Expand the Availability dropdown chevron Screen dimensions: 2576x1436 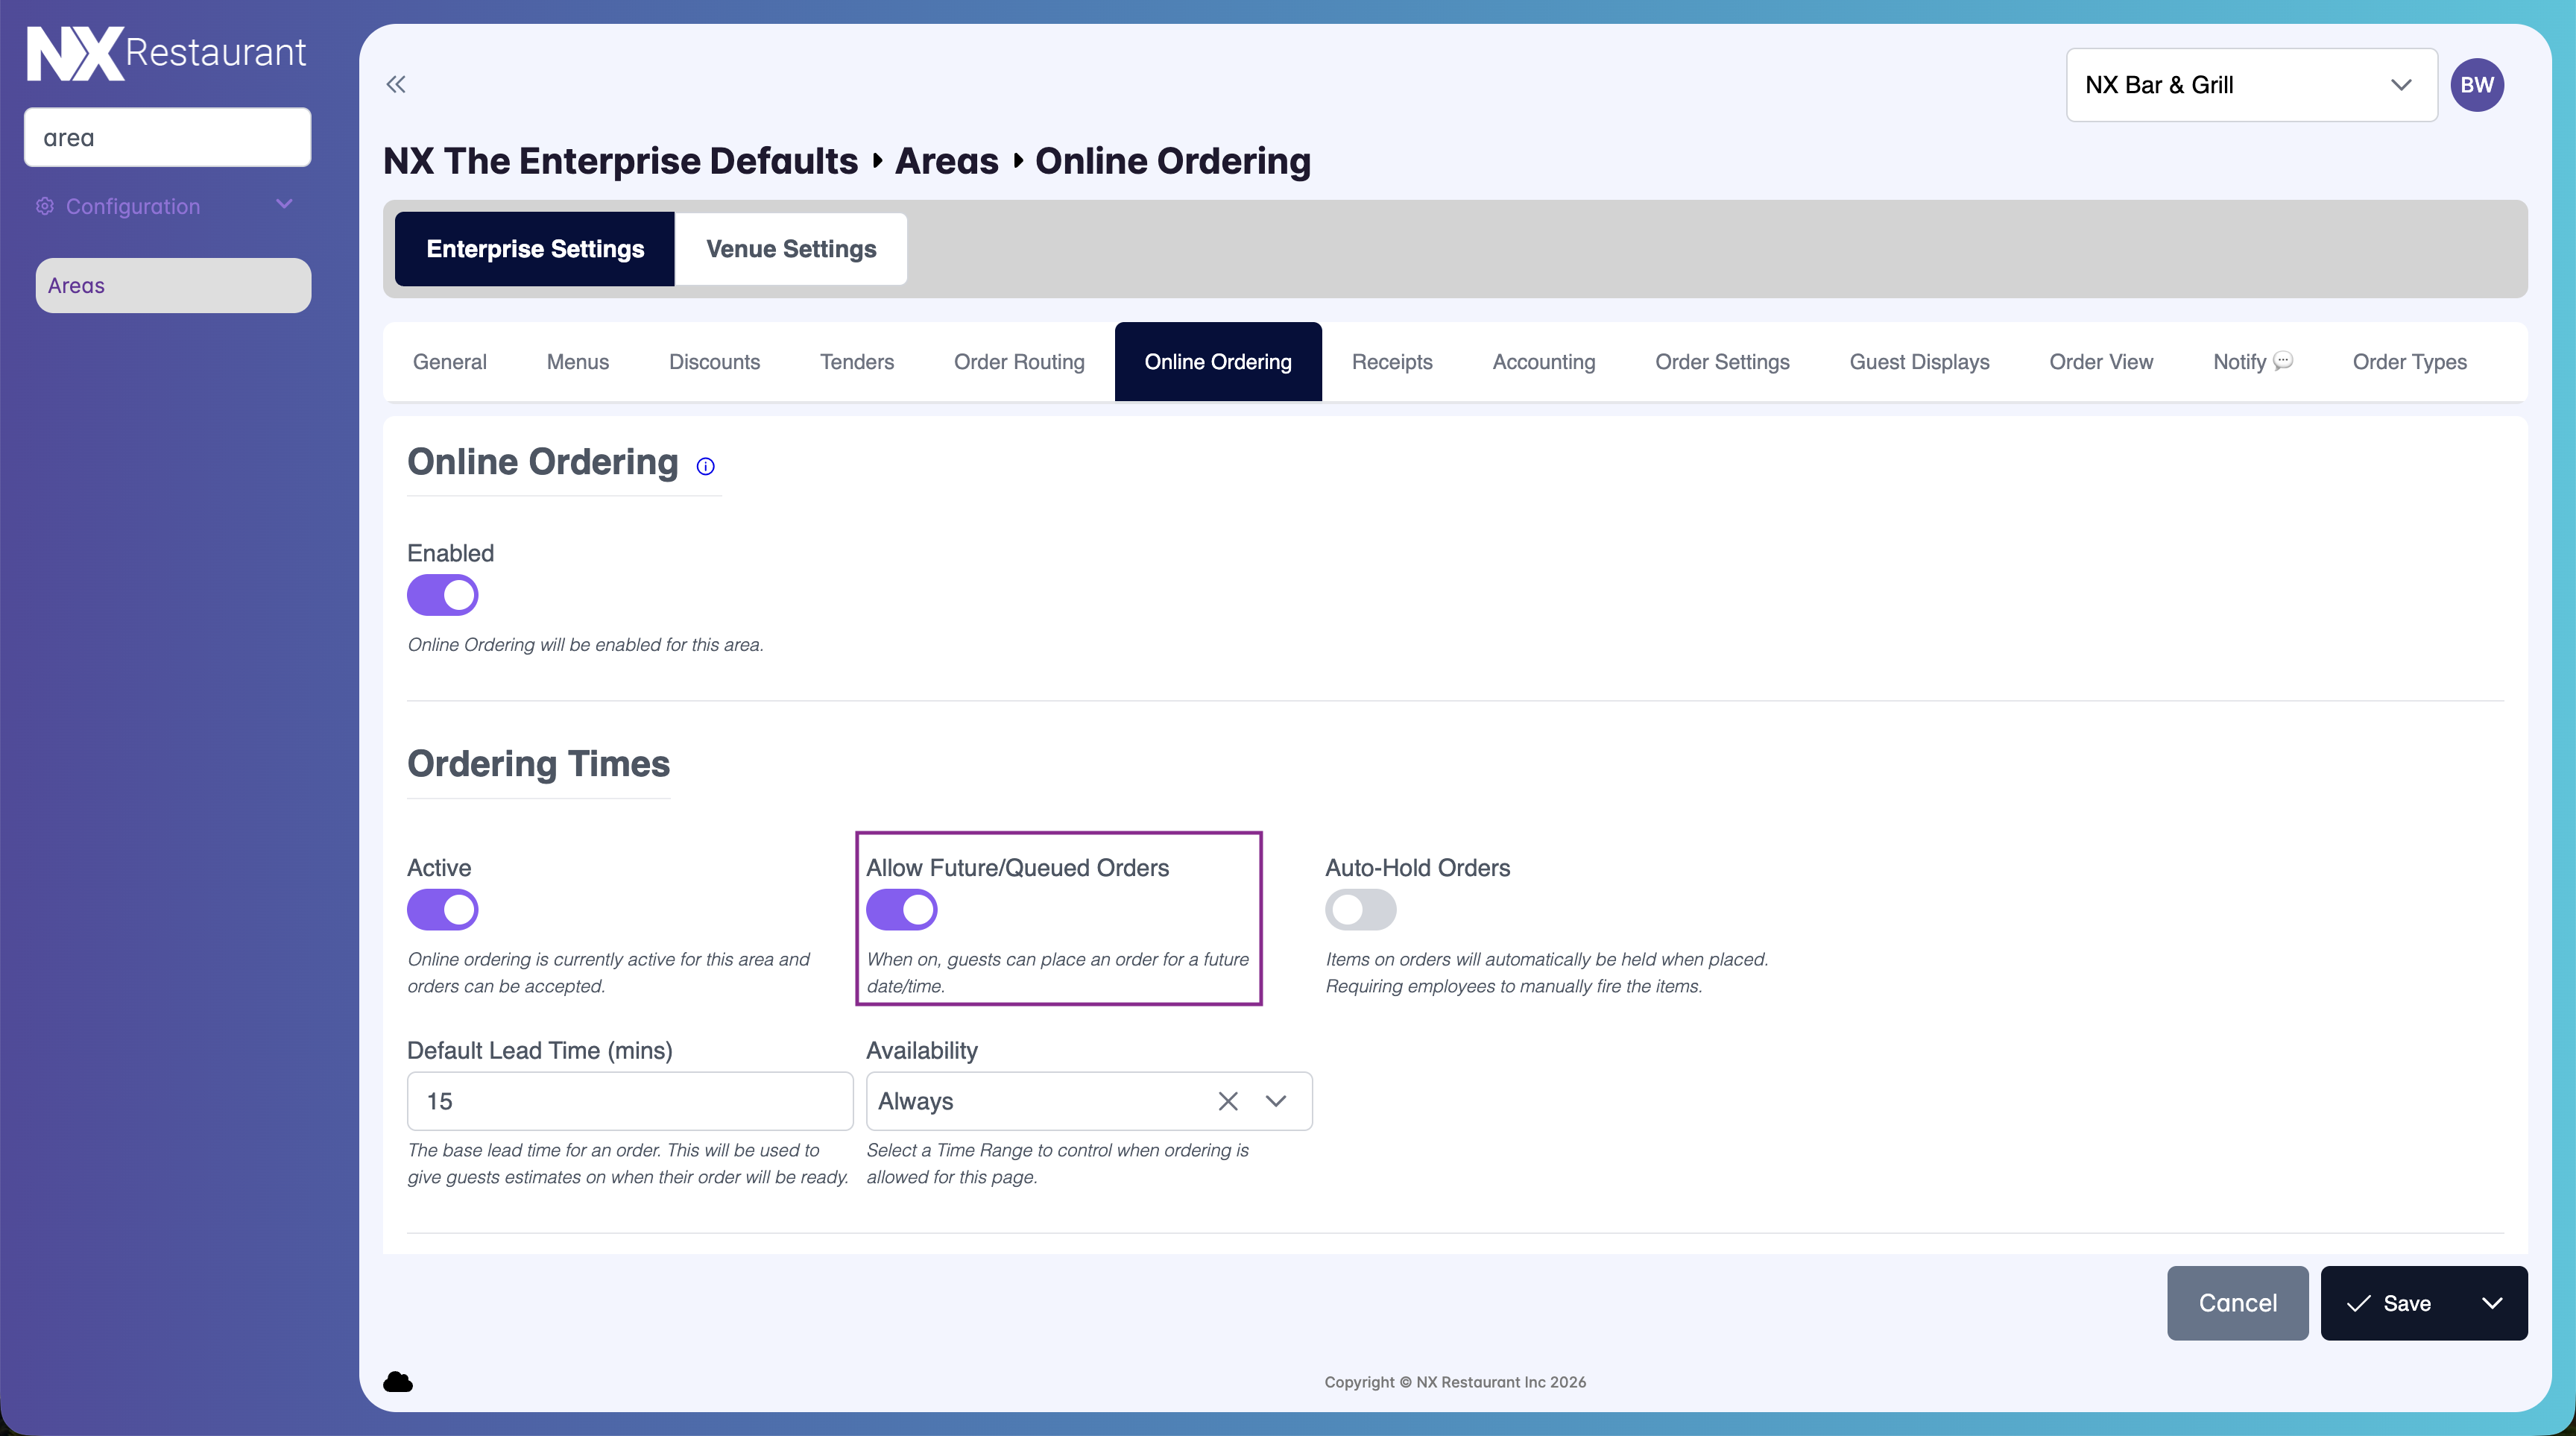[x=1276, y=1101]
